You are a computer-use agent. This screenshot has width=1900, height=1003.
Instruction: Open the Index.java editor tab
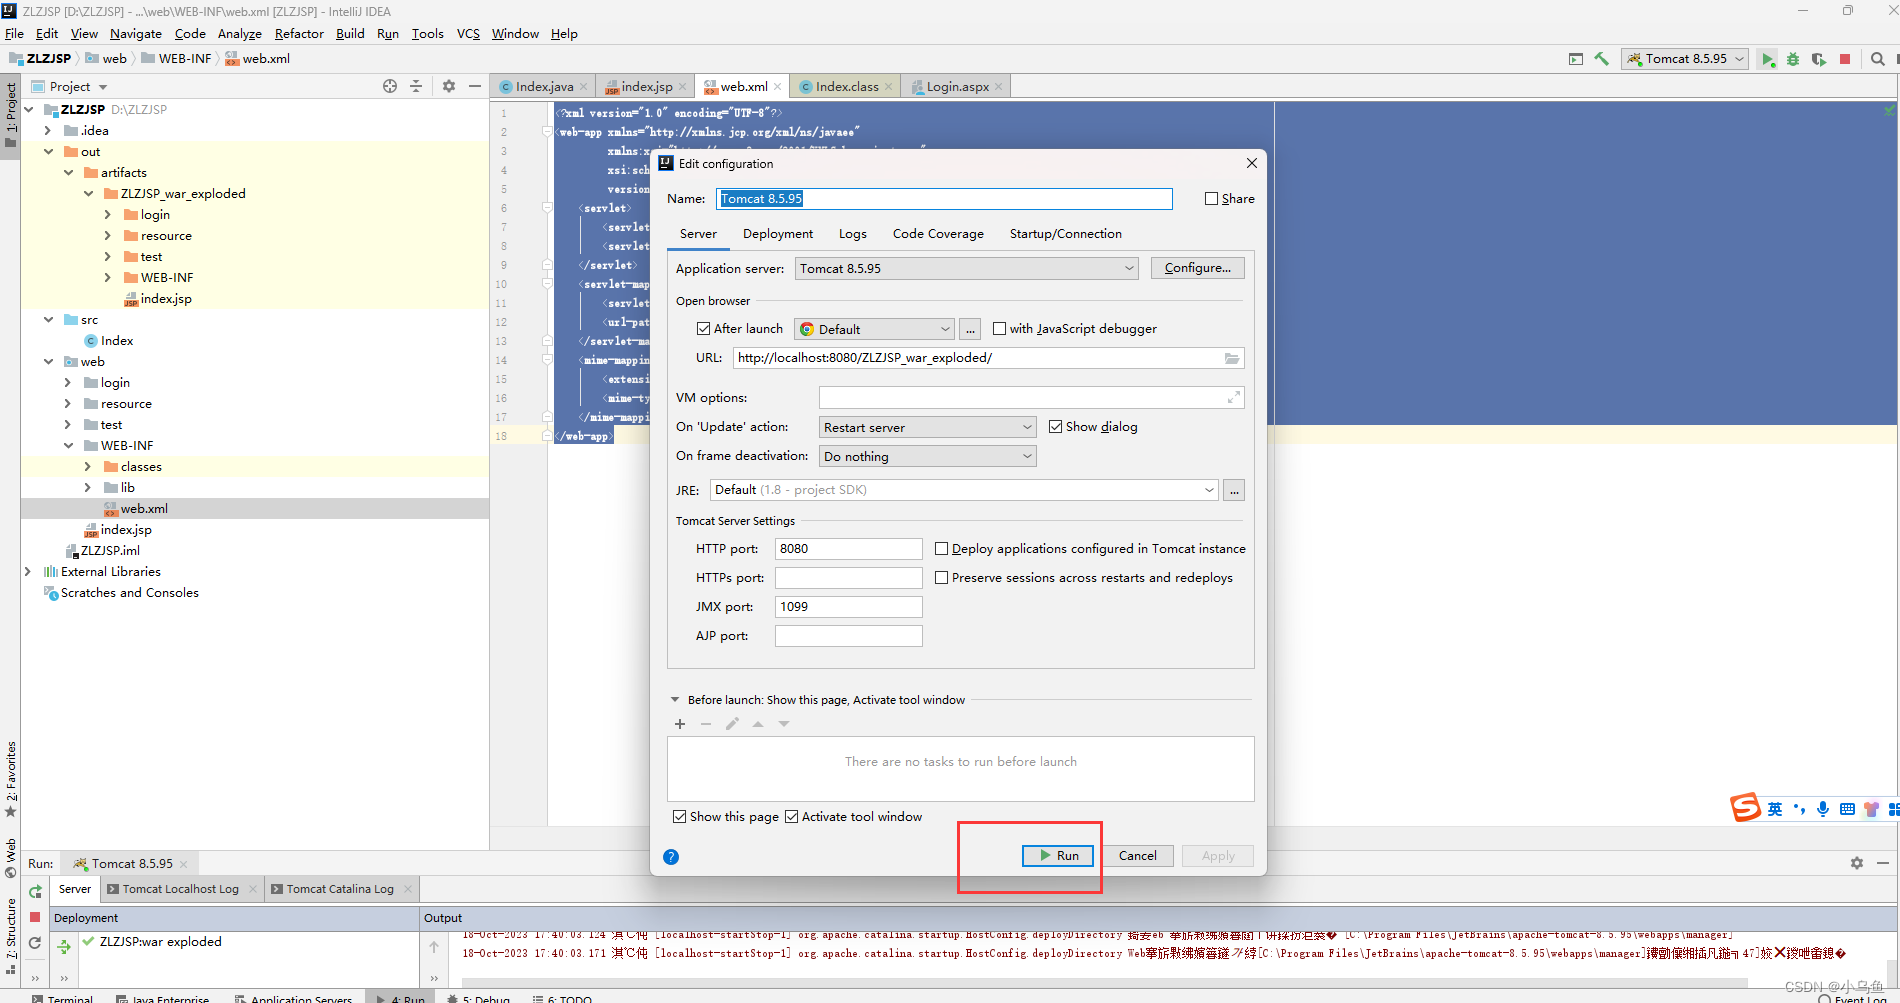point(544,87)
